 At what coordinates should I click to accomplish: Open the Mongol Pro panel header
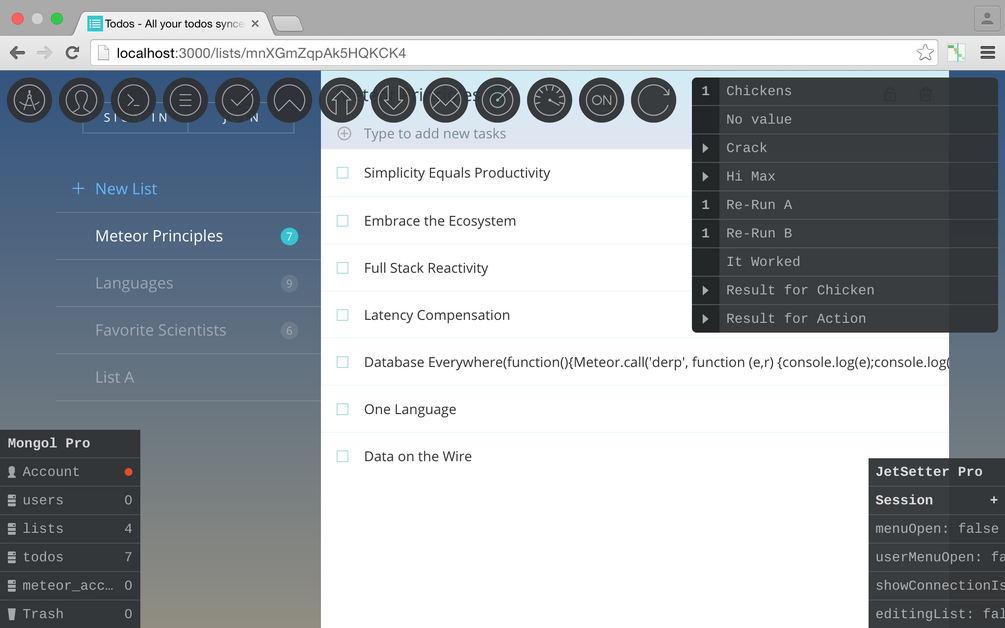[x=70, y=443]
